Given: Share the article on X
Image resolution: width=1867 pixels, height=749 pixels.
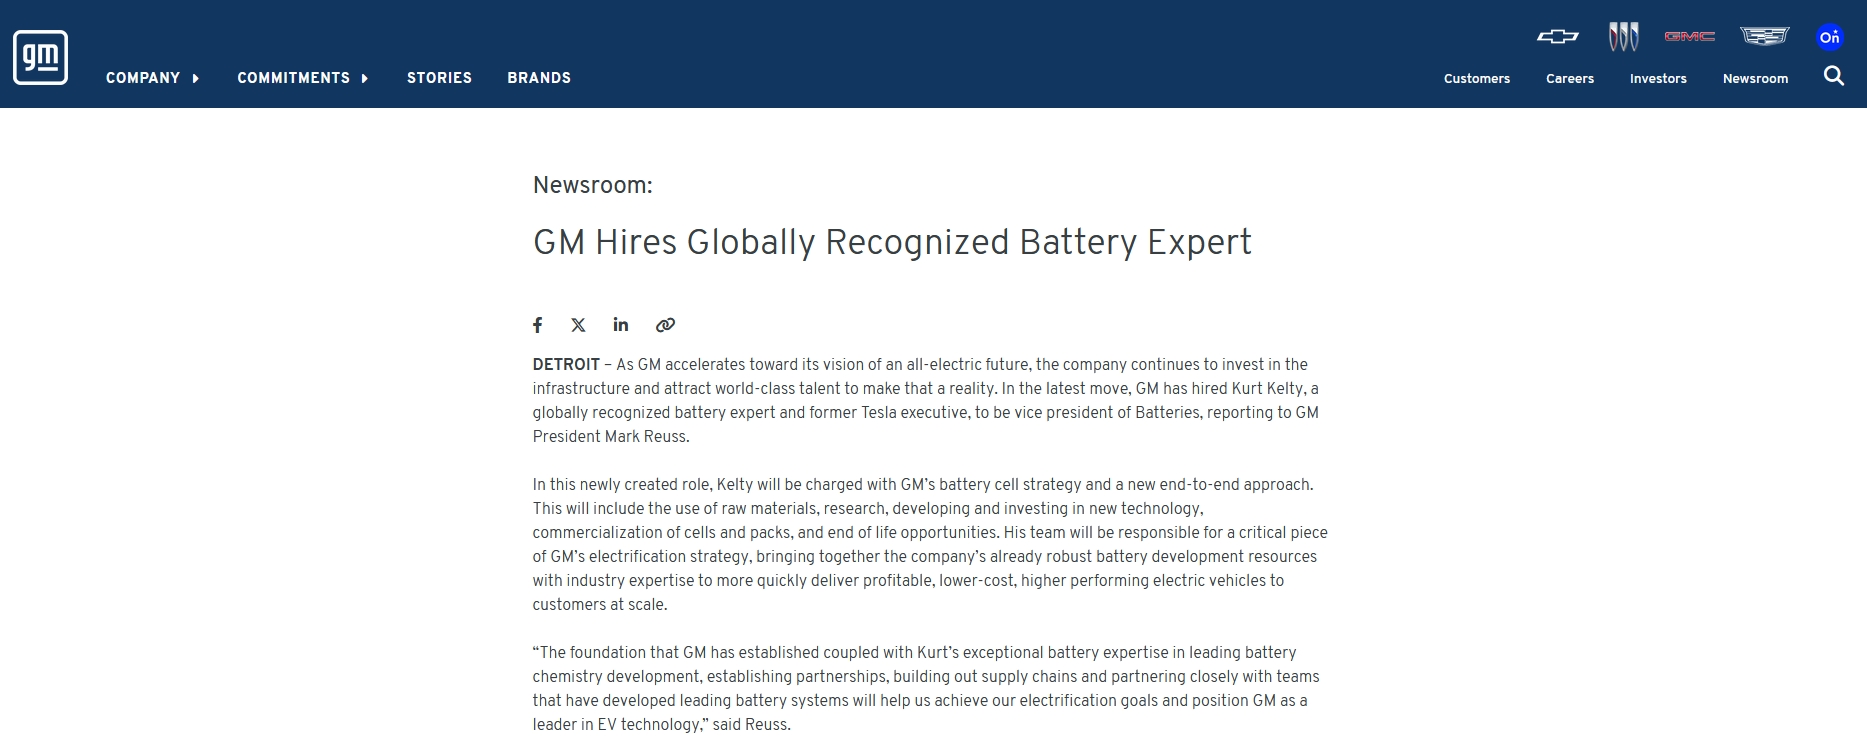Looking at the screenshot, I should 578,325.
